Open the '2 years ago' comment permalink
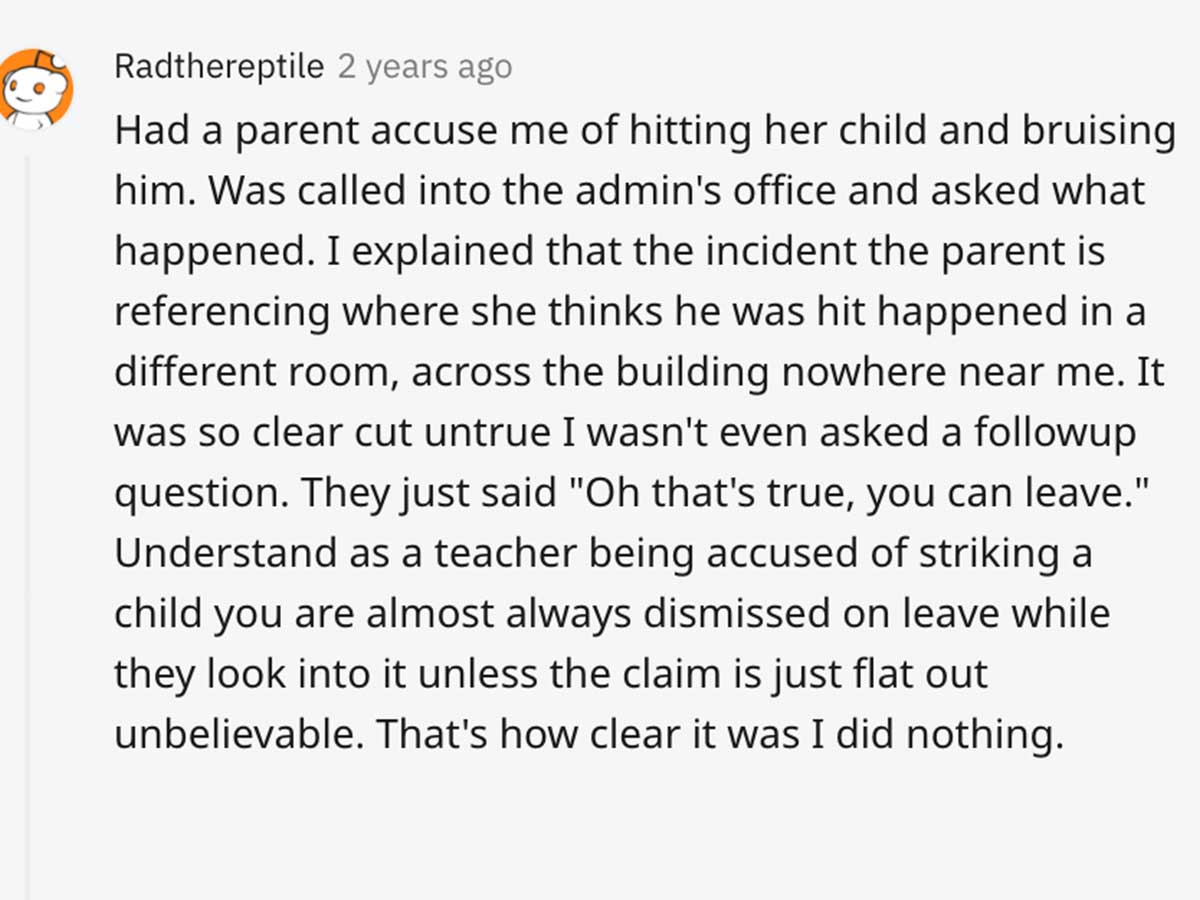This screenshot has width=1200, height=900. [425, 67]
